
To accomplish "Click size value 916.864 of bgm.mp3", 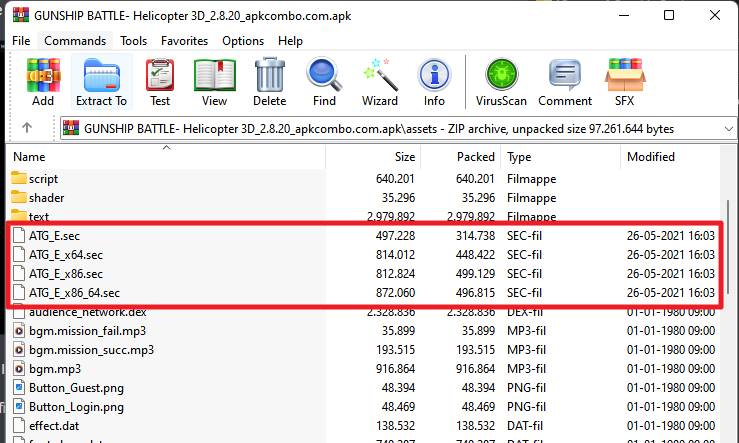I will tap(395, 369).
